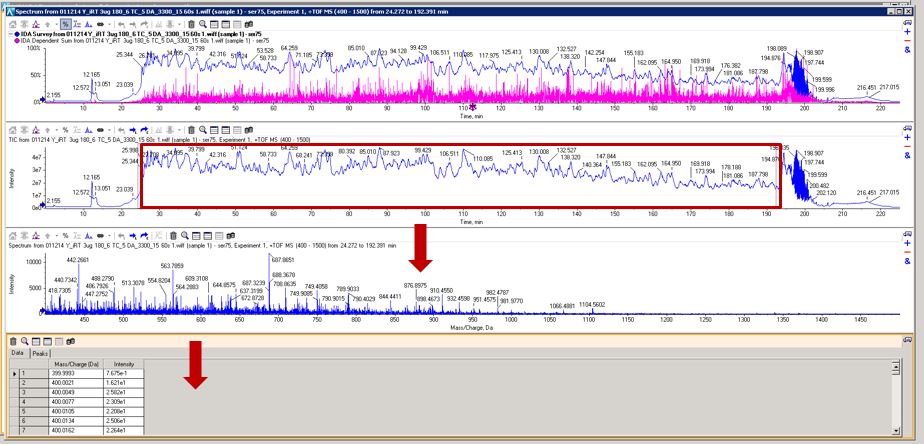Screen dimensions: 924x444
Task: Collapse trace list expander in top pane
Action: click(x=11, y=34)
